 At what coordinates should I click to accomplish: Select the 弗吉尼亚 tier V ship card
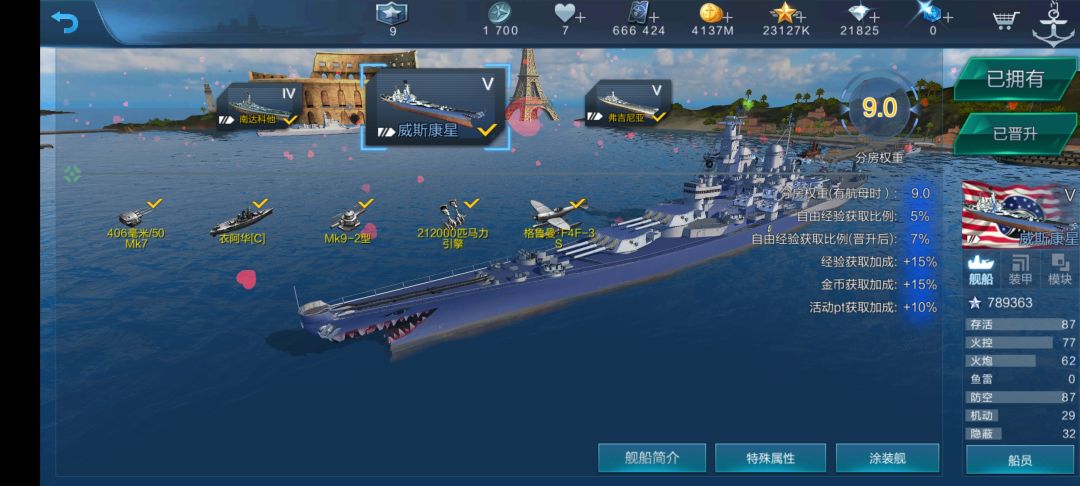click(628, 103)
